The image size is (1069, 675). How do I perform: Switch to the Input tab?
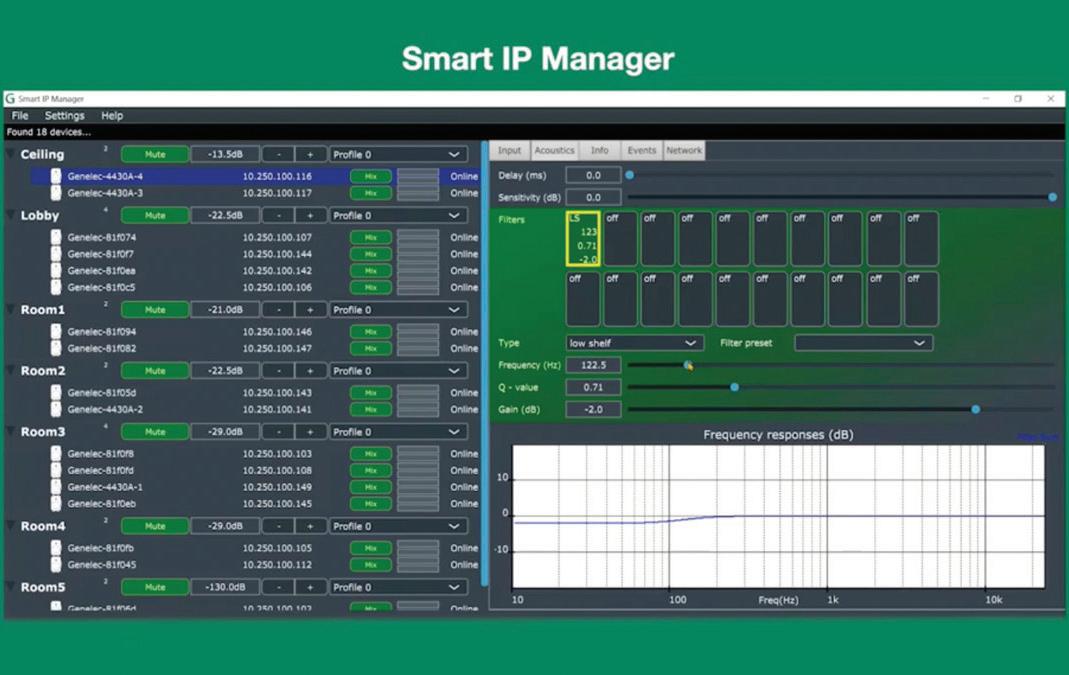(509, 151)
